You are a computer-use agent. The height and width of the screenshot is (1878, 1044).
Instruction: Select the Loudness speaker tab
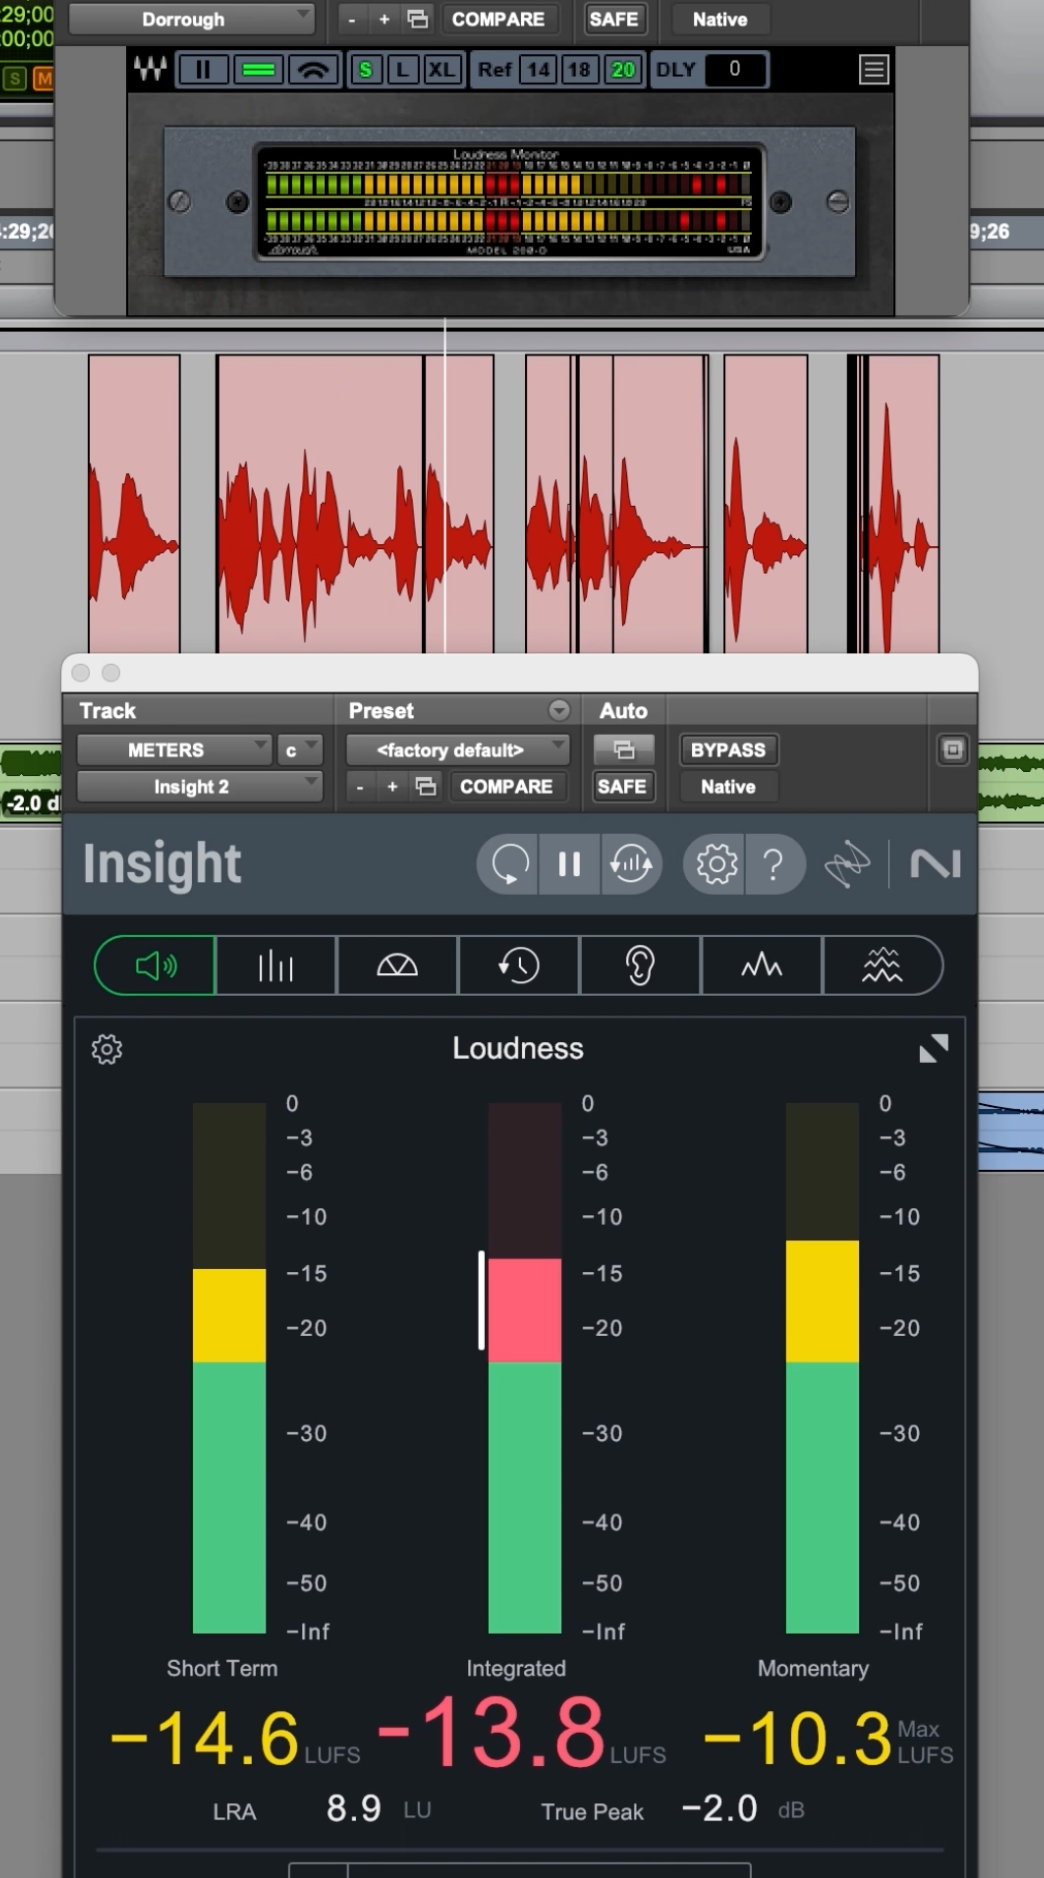click(x=155, y=965)
